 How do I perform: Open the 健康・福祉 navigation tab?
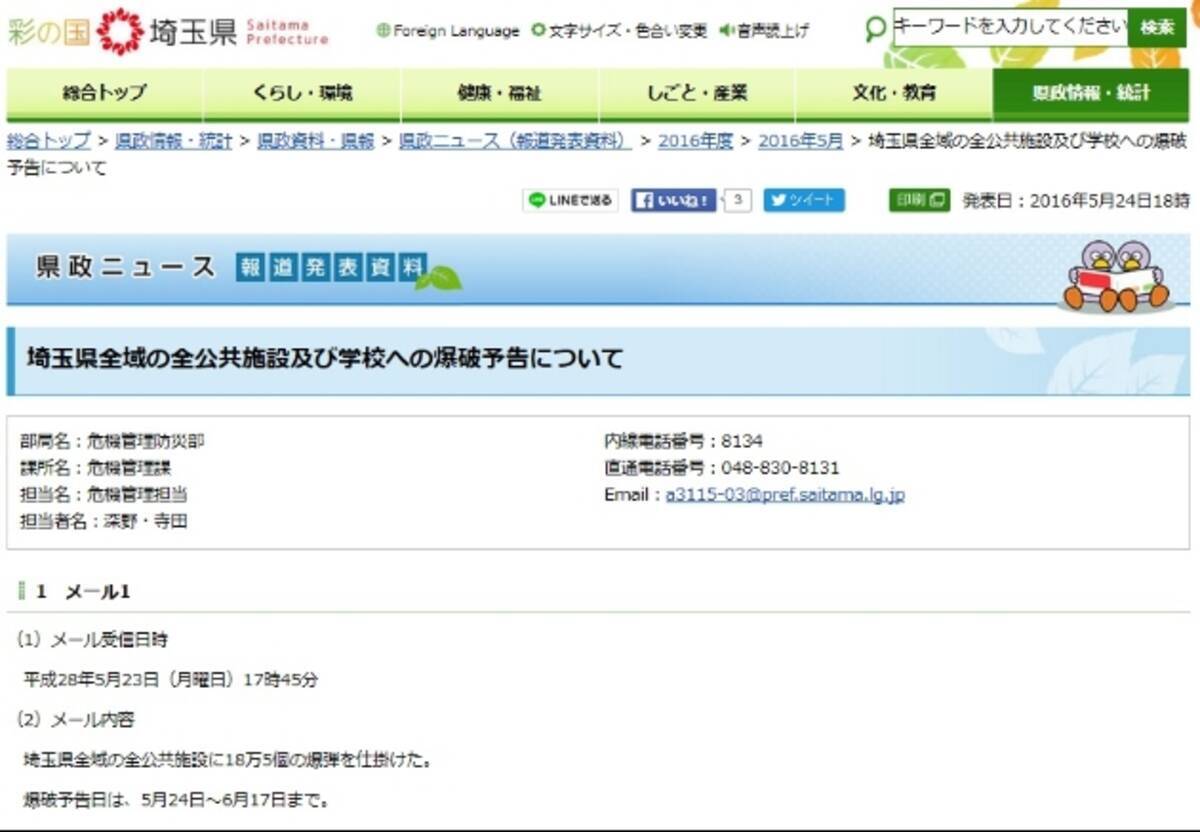(x=500, y=94)
